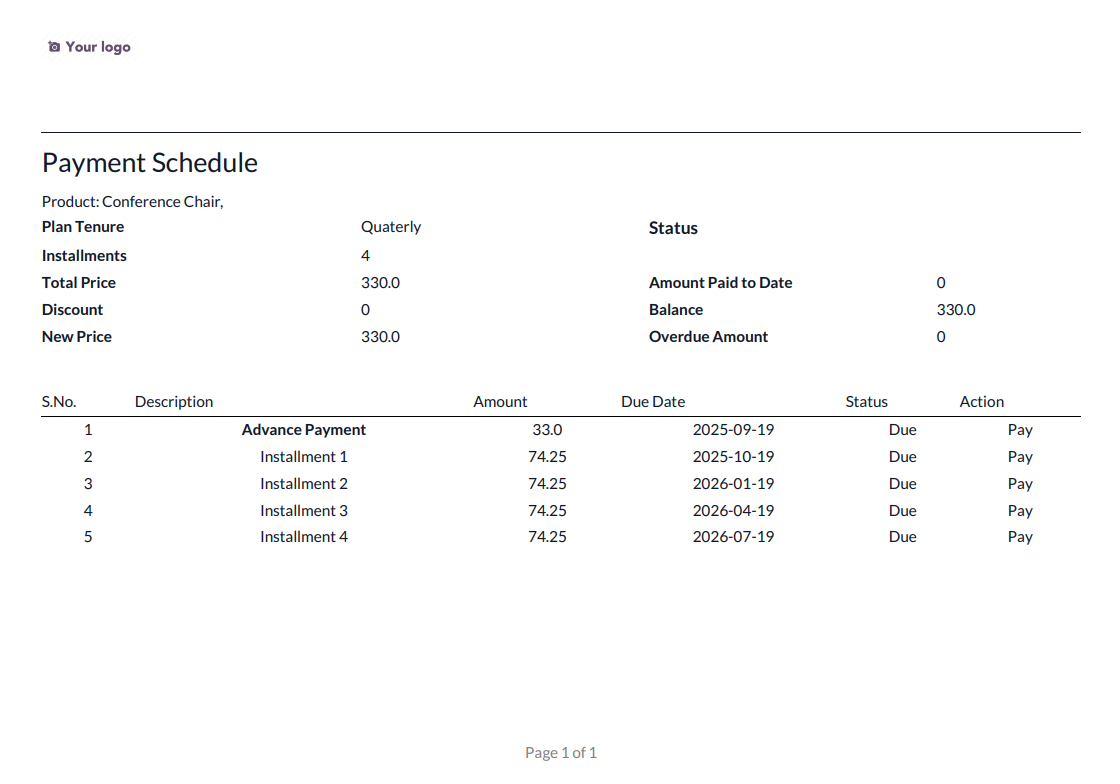The height and width of the screenshot is (784, 1120).
Task: Click Pay for Installment 1 row
Action: (x=1020, y=457)
